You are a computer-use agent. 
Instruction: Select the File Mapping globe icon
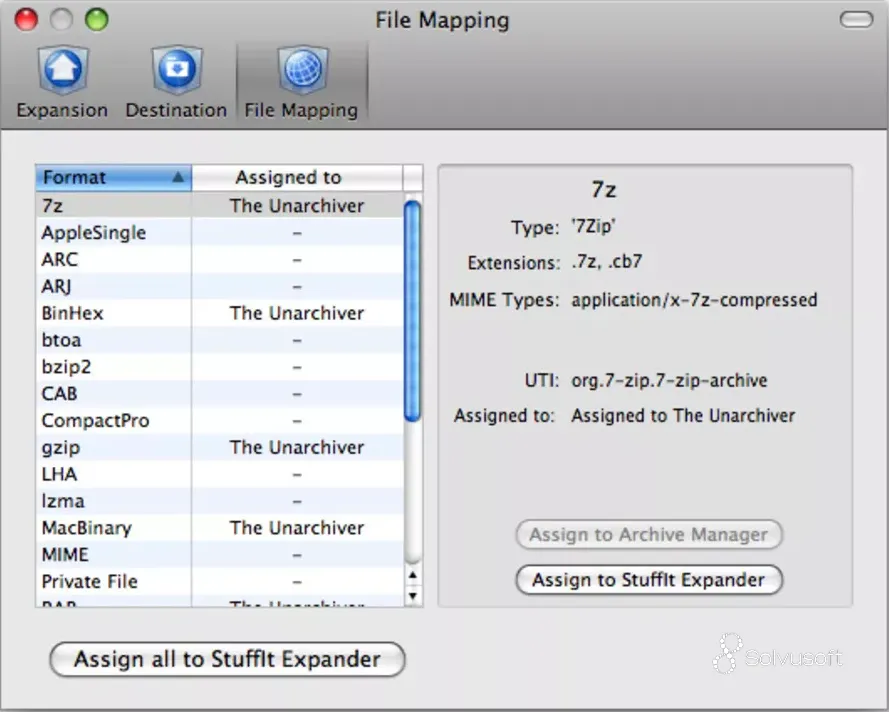pyautogui.click(x=302, y=69)
